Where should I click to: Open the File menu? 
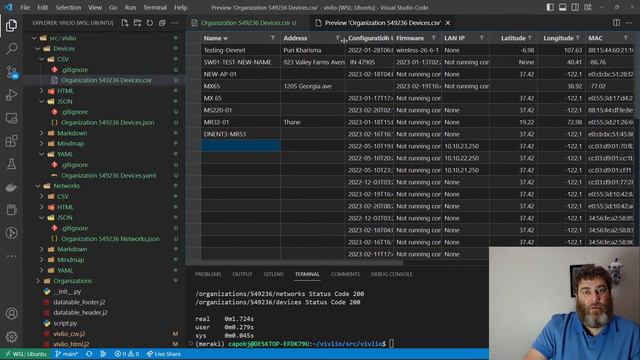(25, 7)
